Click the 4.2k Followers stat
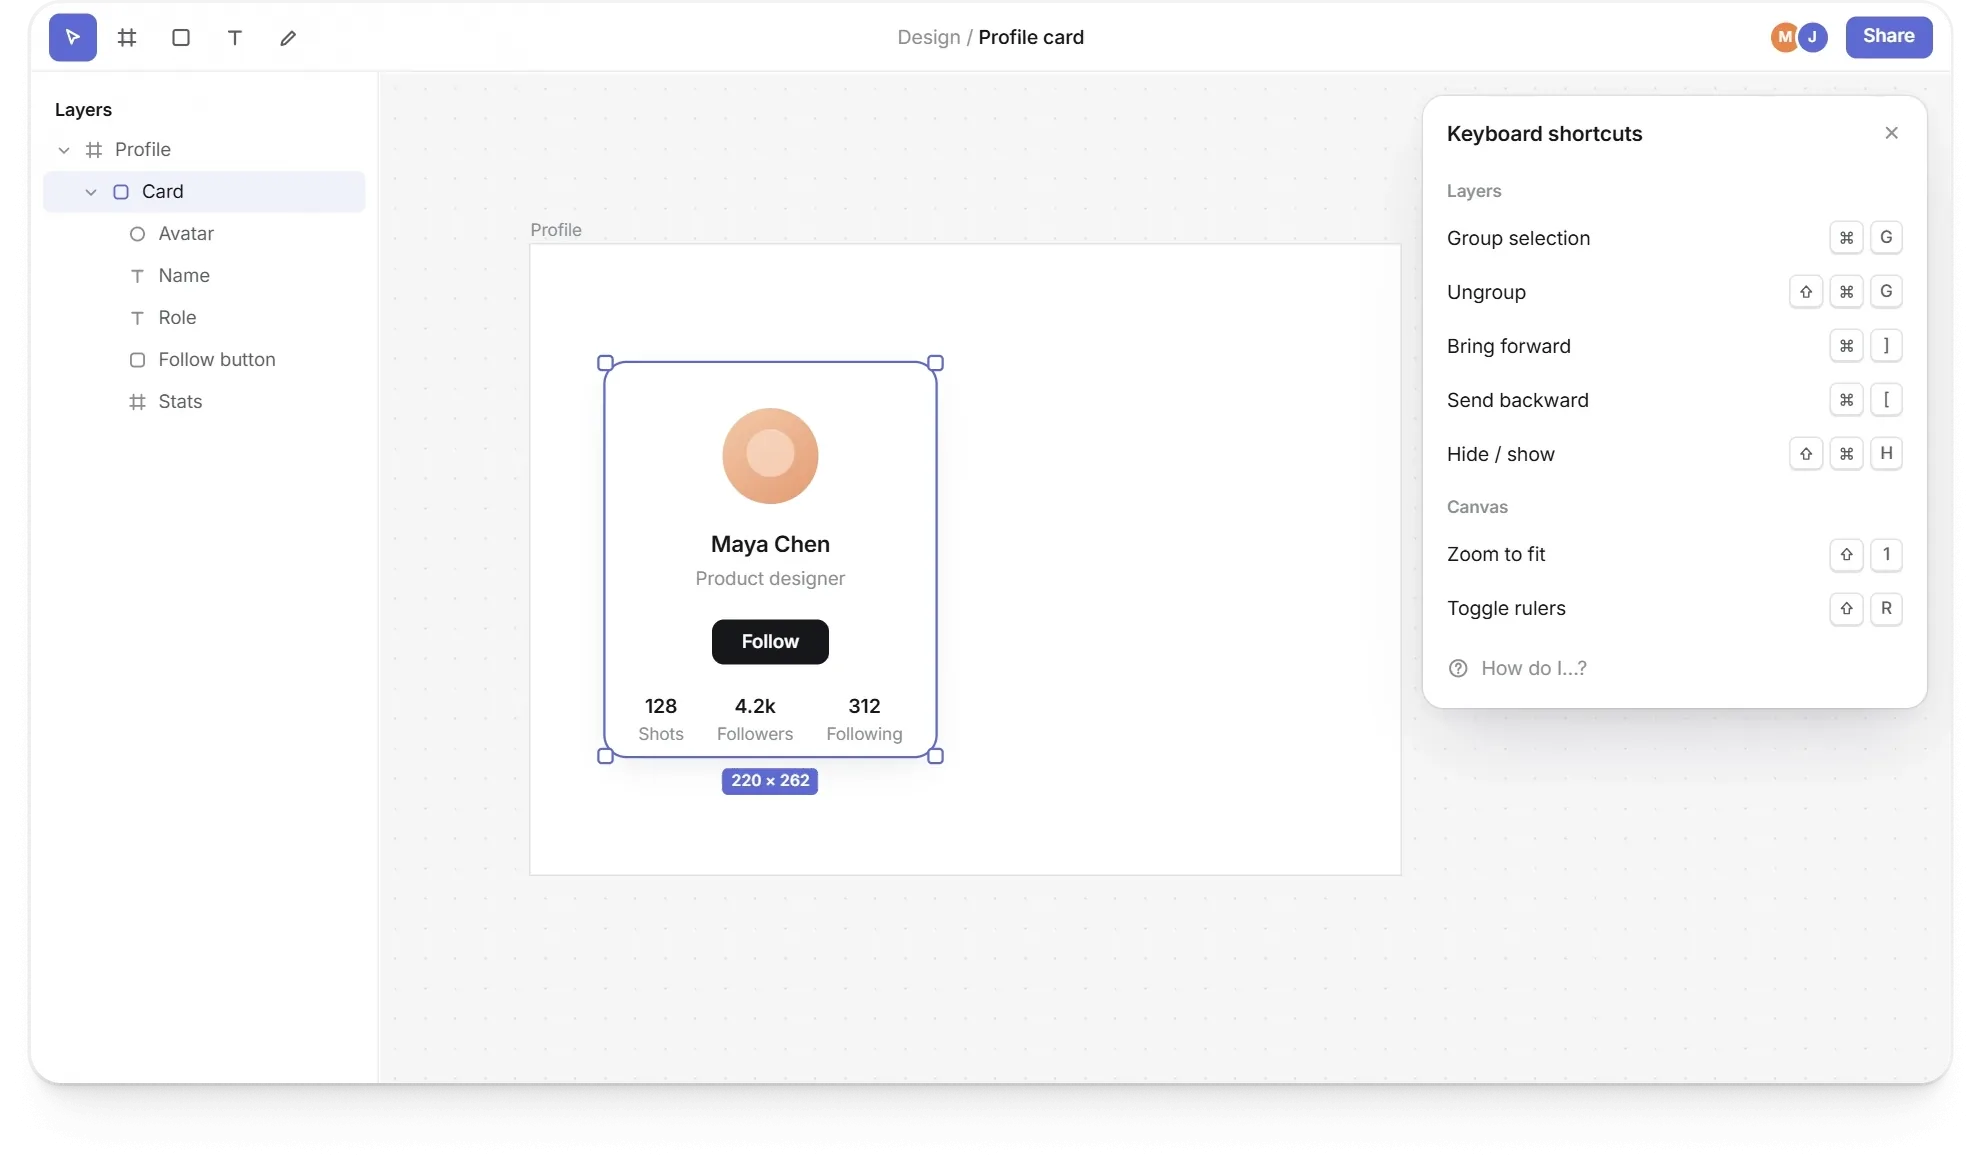 (x=755, y=719)
